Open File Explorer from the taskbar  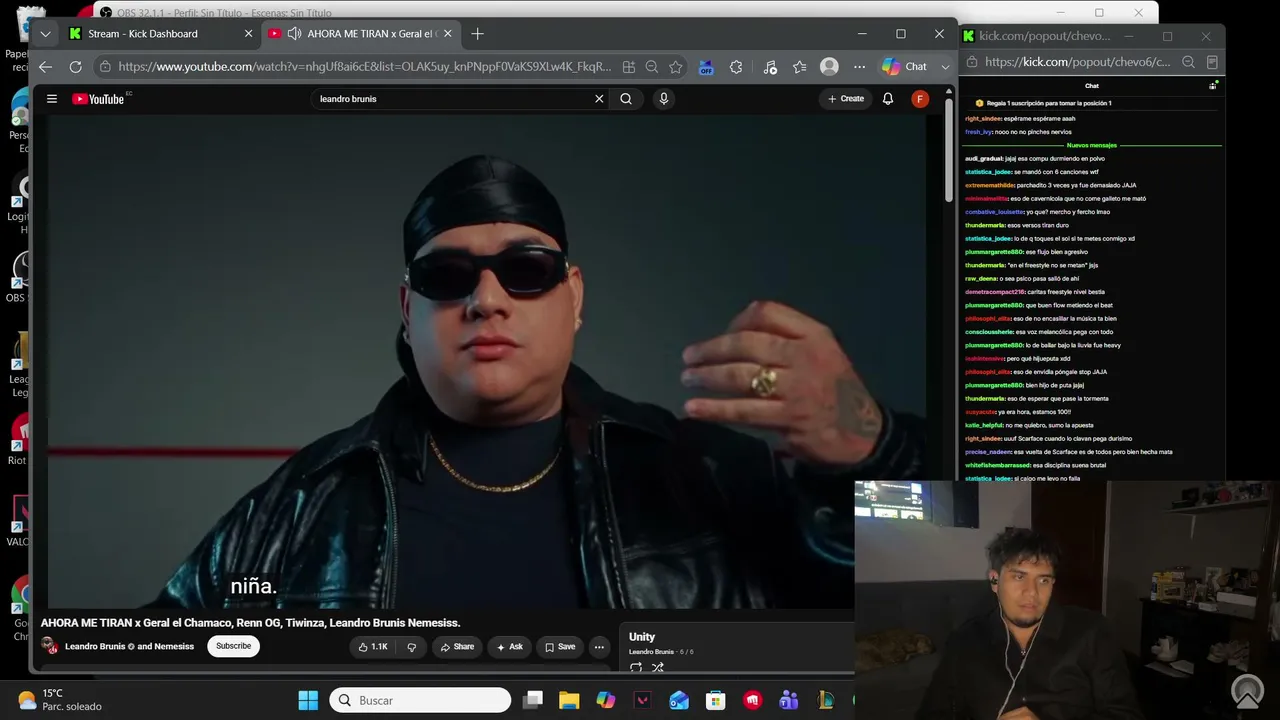pos(569,700)
